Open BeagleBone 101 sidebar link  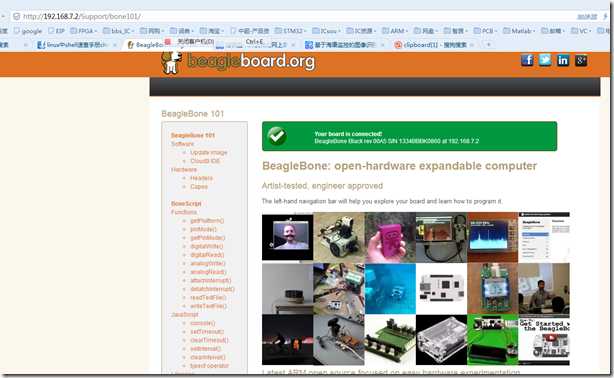(193, 135)
